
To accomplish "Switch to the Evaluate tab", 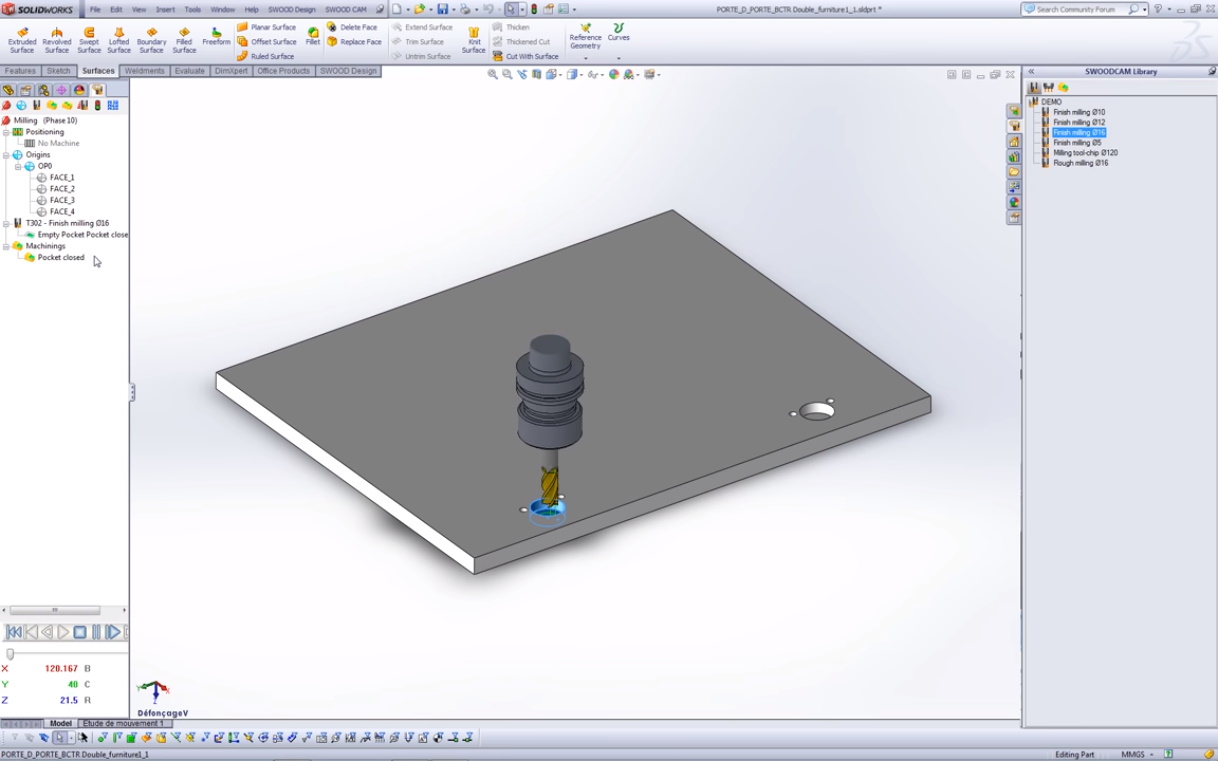I will point(189,71).
